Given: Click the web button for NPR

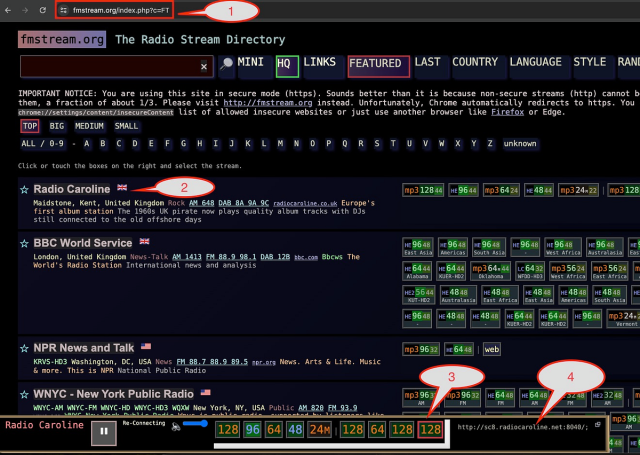Looking at the screenshot, I should click(x=491, y=349).
